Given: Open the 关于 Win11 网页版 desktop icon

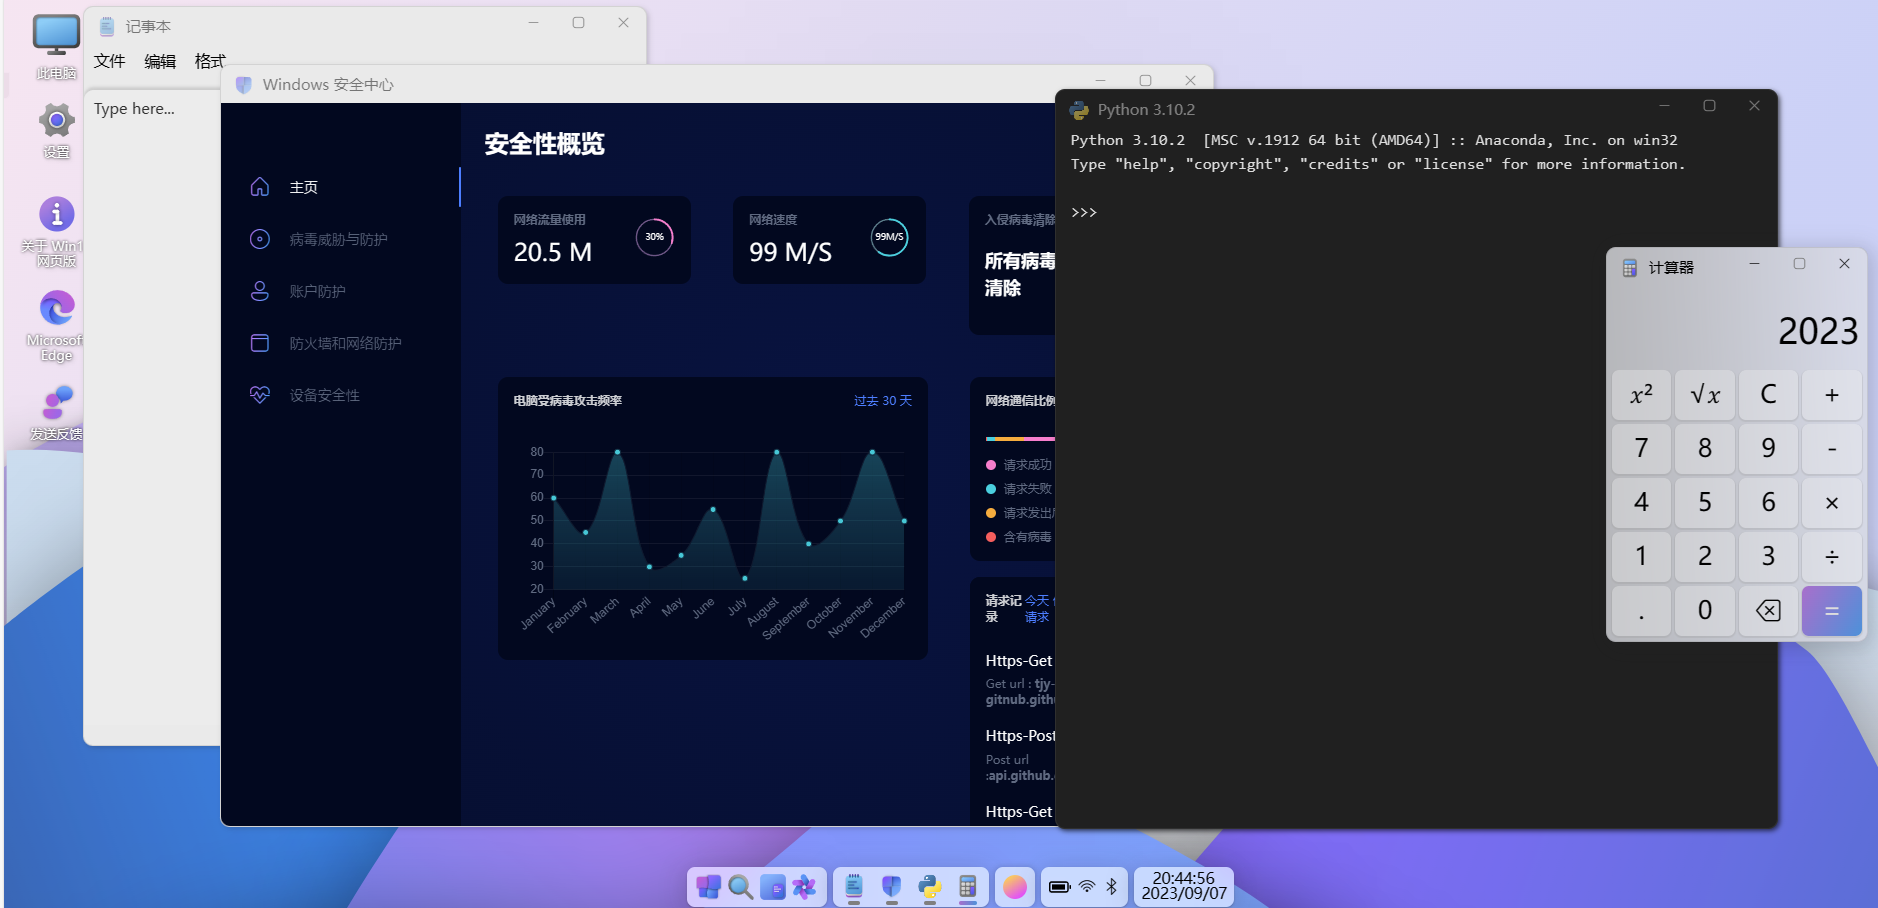Looking at the screenshot, I should 56,232.
